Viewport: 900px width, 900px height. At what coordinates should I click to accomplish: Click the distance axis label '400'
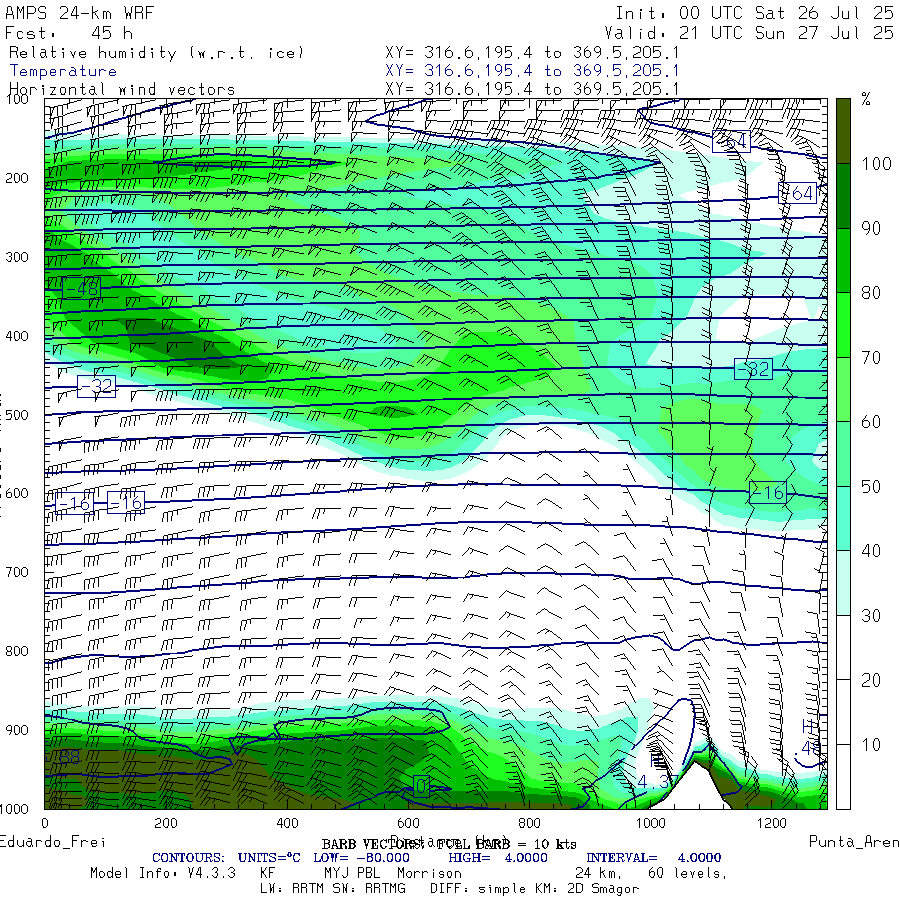(287, 824)
